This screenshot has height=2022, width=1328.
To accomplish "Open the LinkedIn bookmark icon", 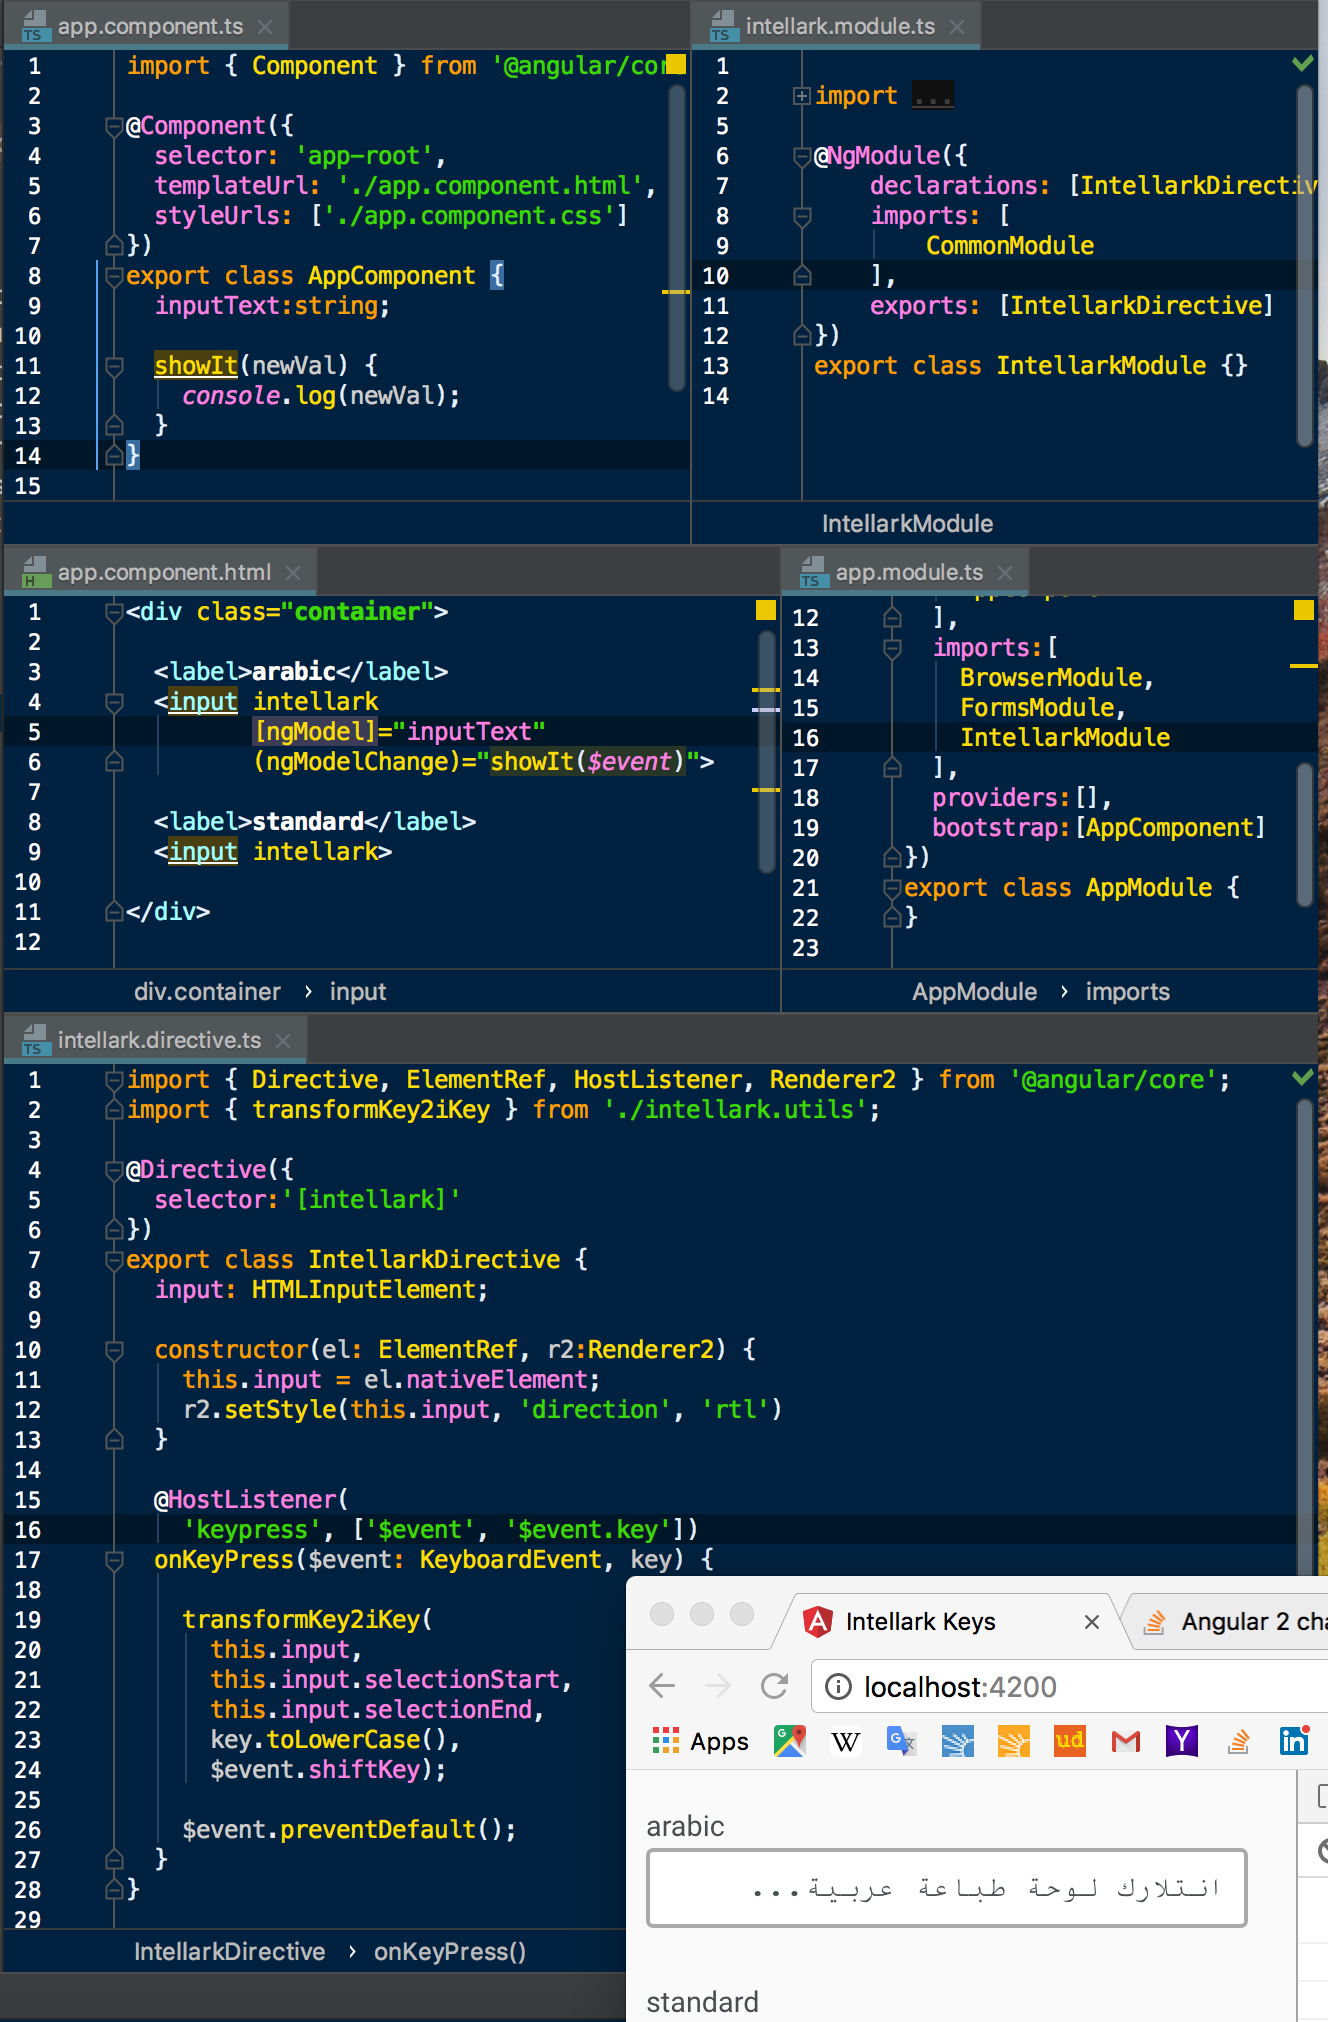I will 1294,1741.
